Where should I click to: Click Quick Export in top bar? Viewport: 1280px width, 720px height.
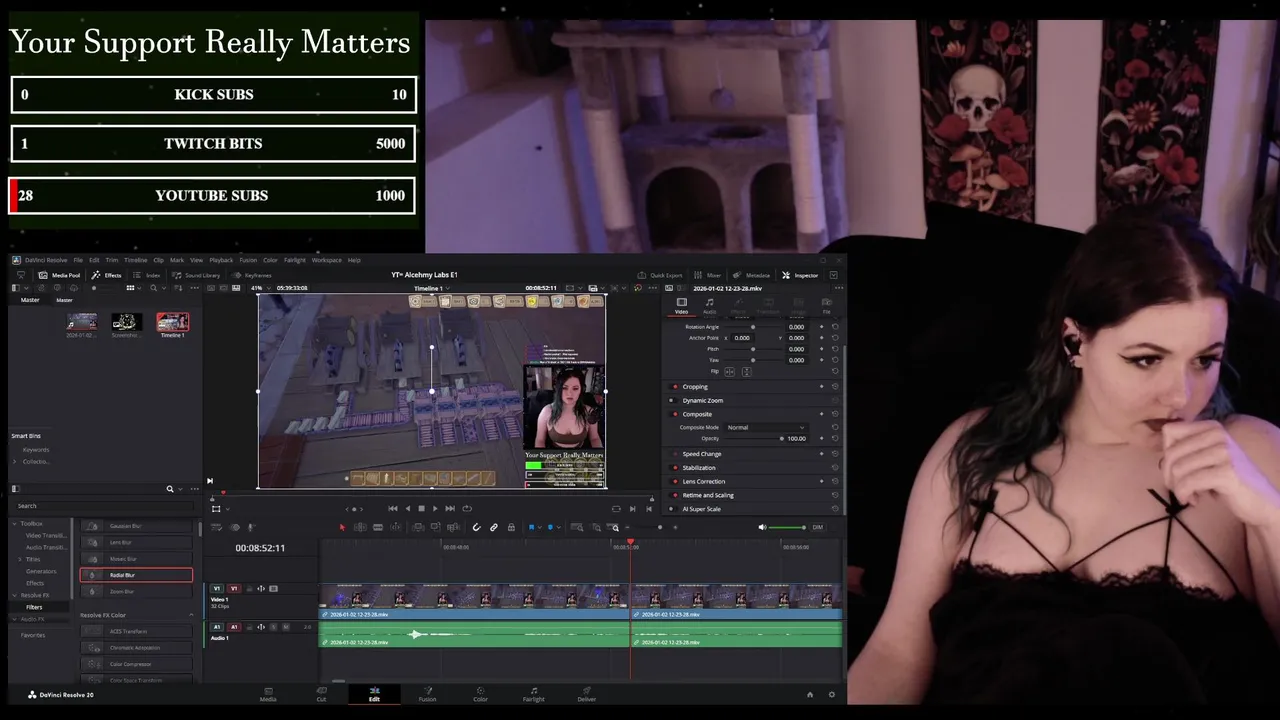click(660, 275)
